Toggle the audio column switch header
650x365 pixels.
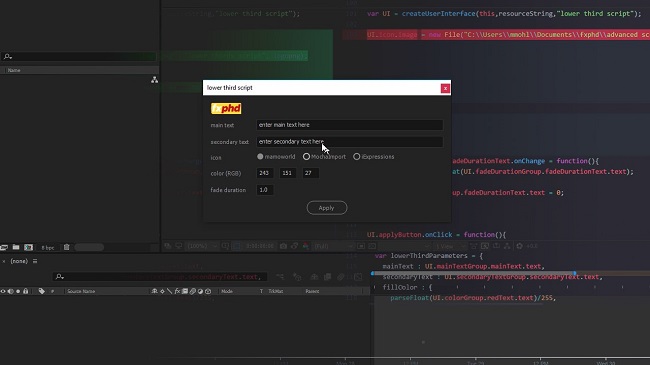pos(10,291)
